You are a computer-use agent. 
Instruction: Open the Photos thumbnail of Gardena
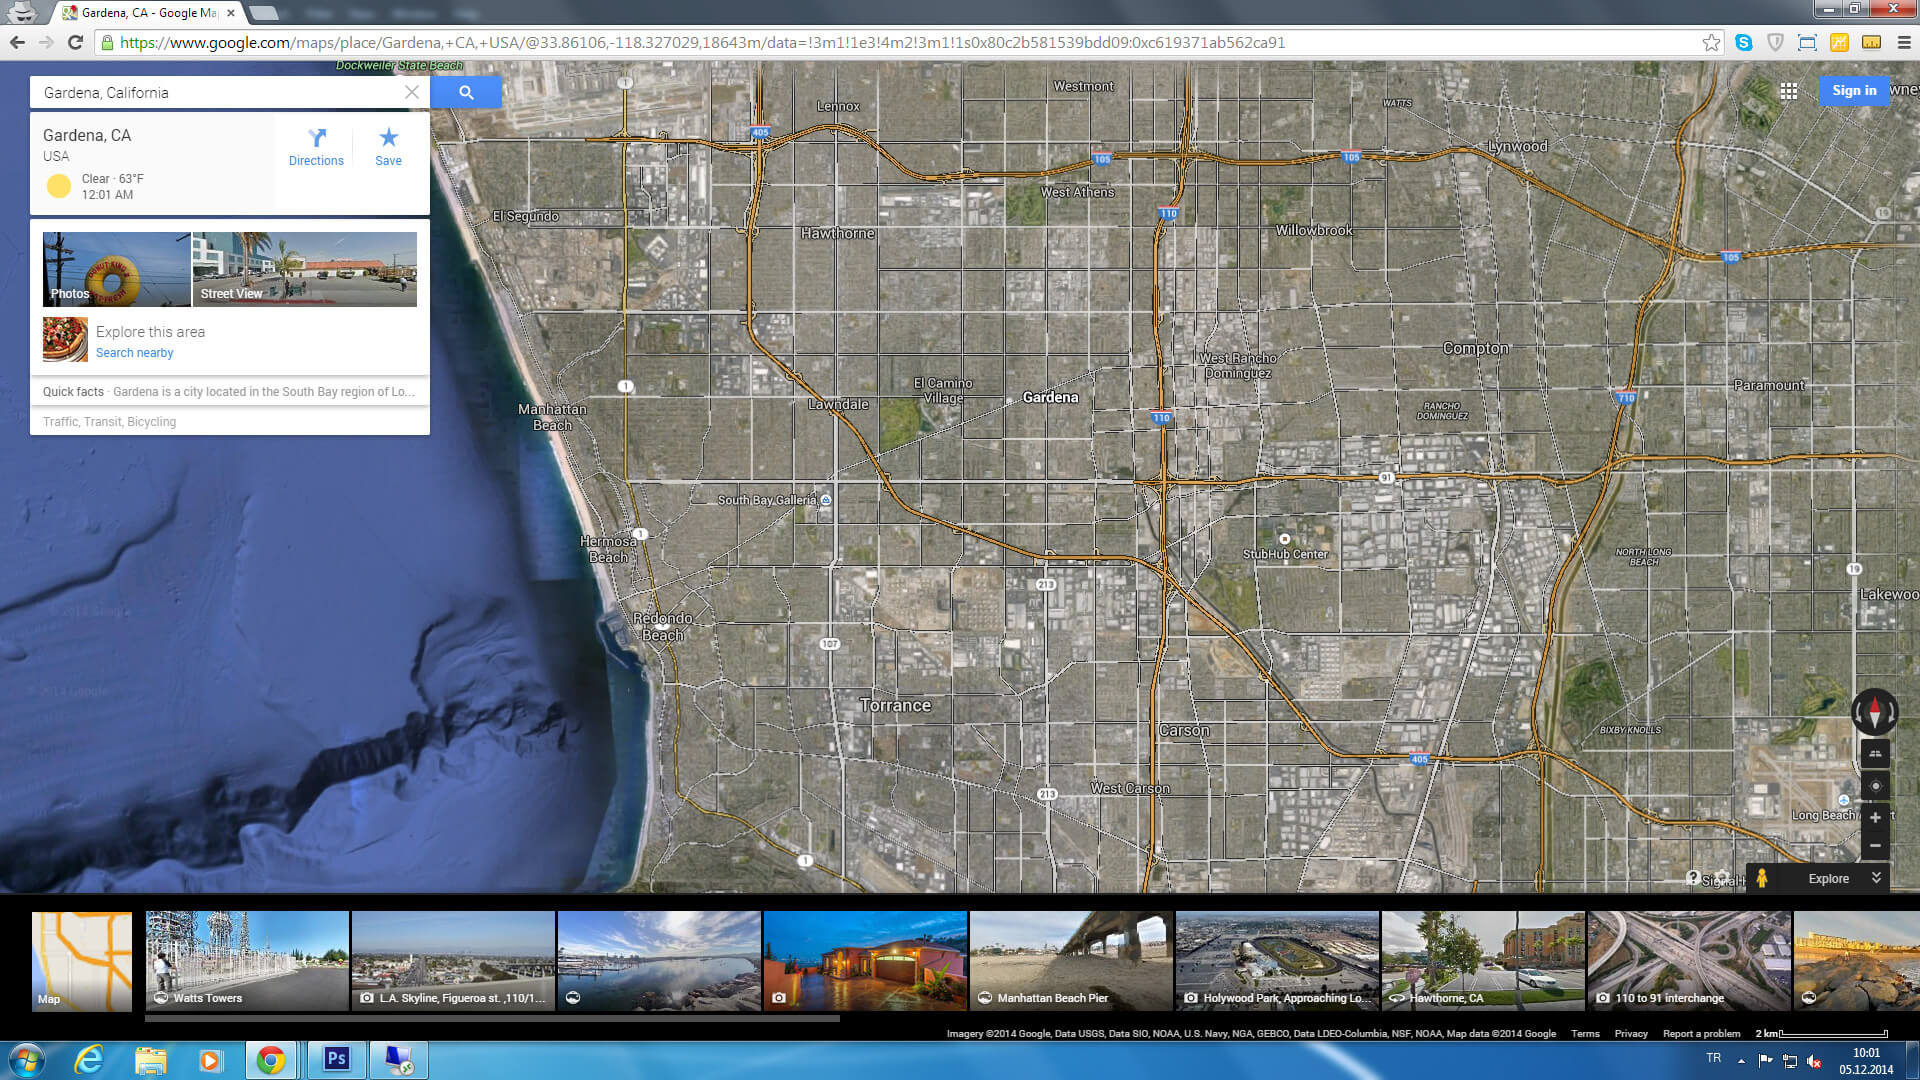pos(116,269)
